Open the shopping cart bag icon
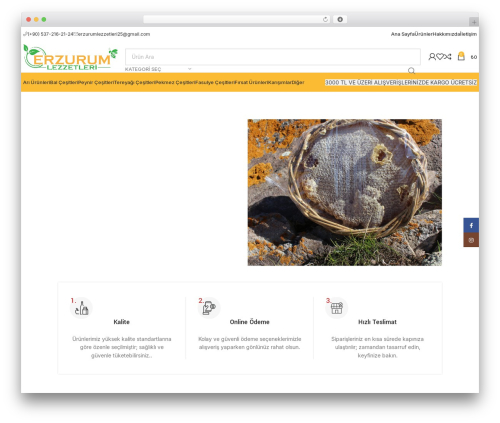500x423 pixels. click(x=461, y=56)
